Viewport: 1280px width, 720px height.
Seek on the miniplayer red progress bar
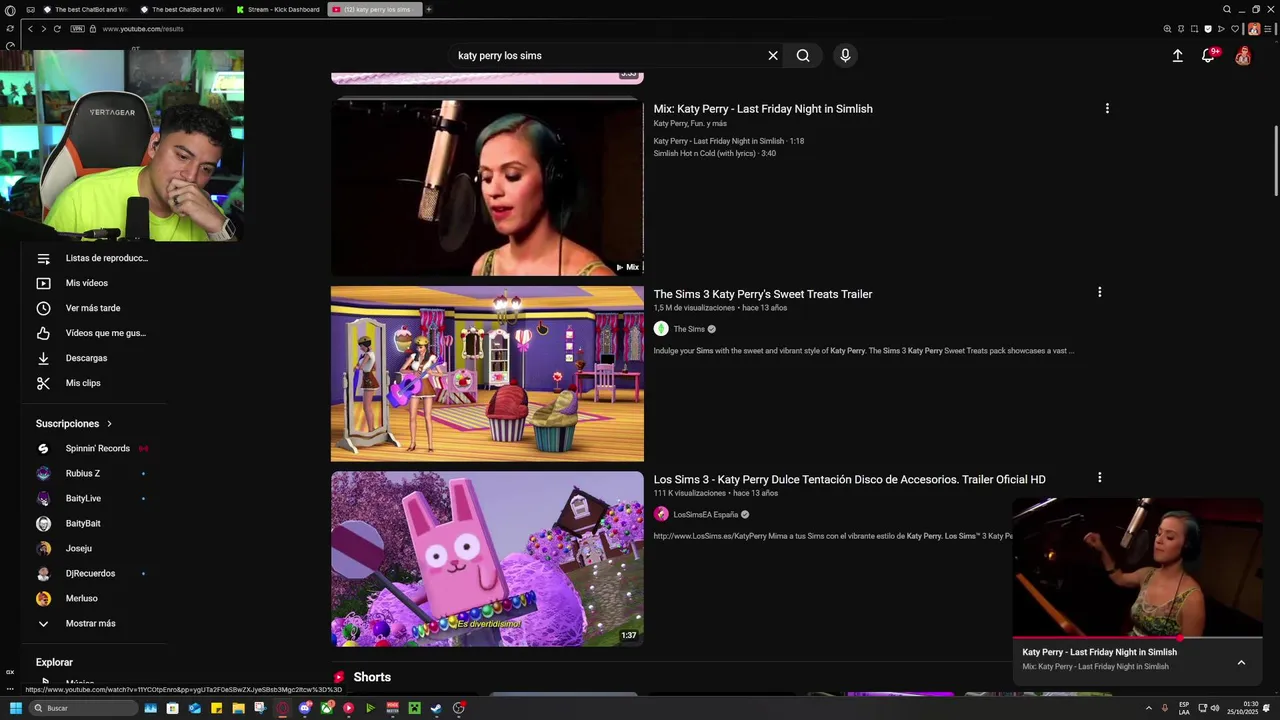click(x=1138, y=638)
